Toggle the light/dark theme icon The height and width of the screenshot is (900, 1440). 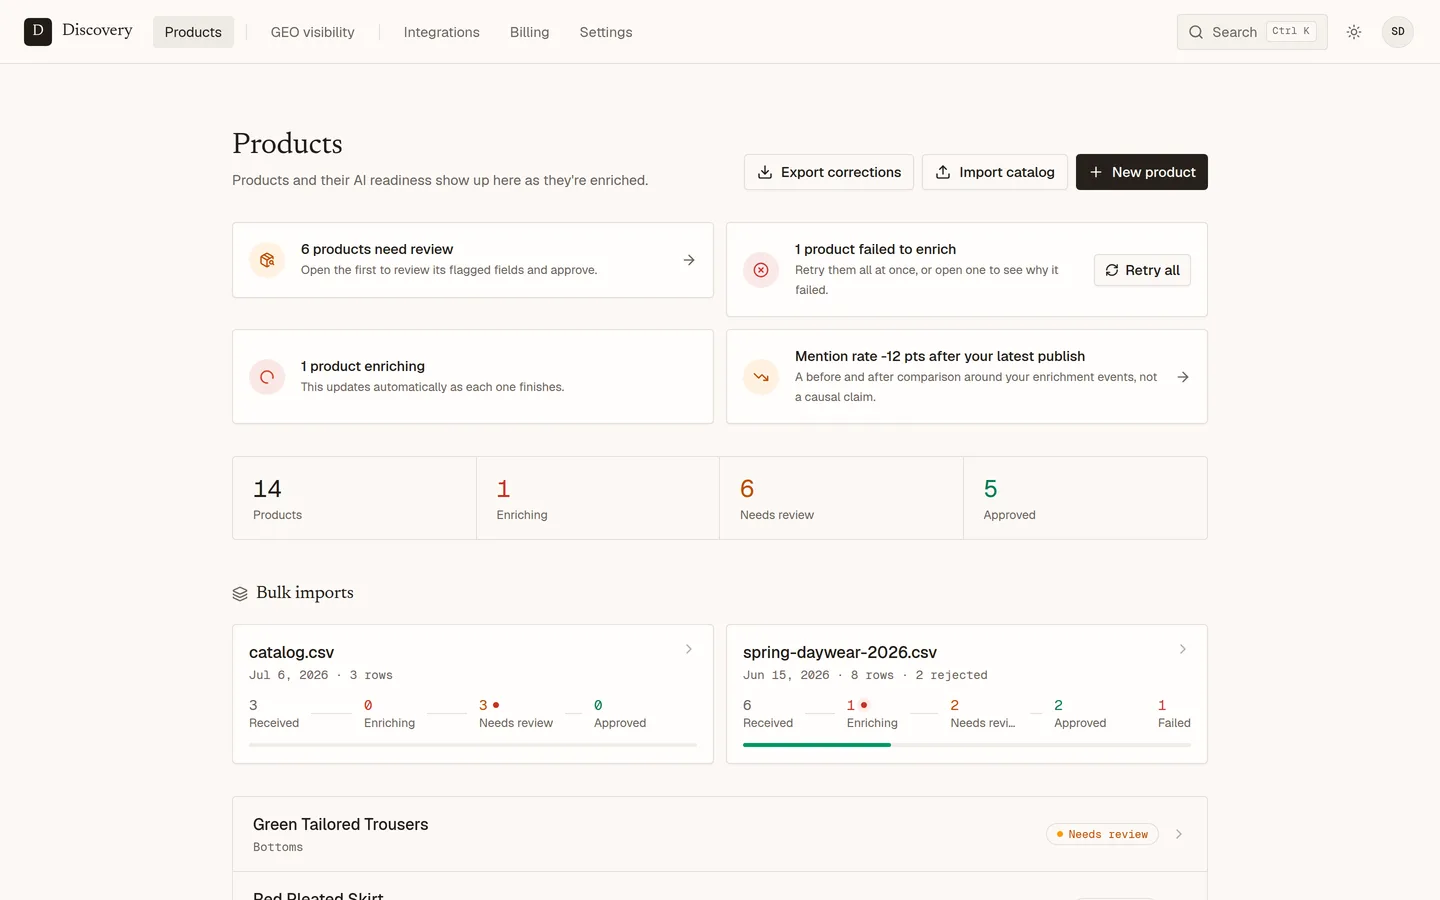(1354, 32)
